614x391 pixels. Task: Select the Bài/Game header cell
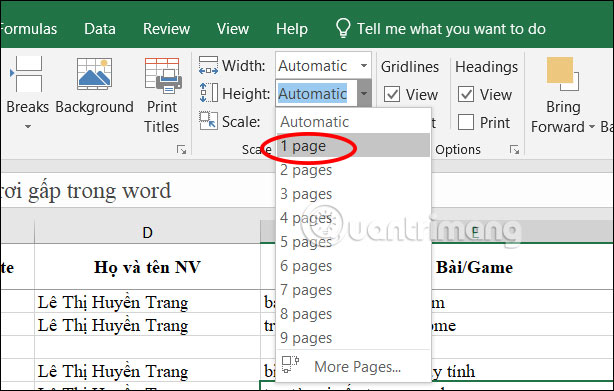coord(474,267)
